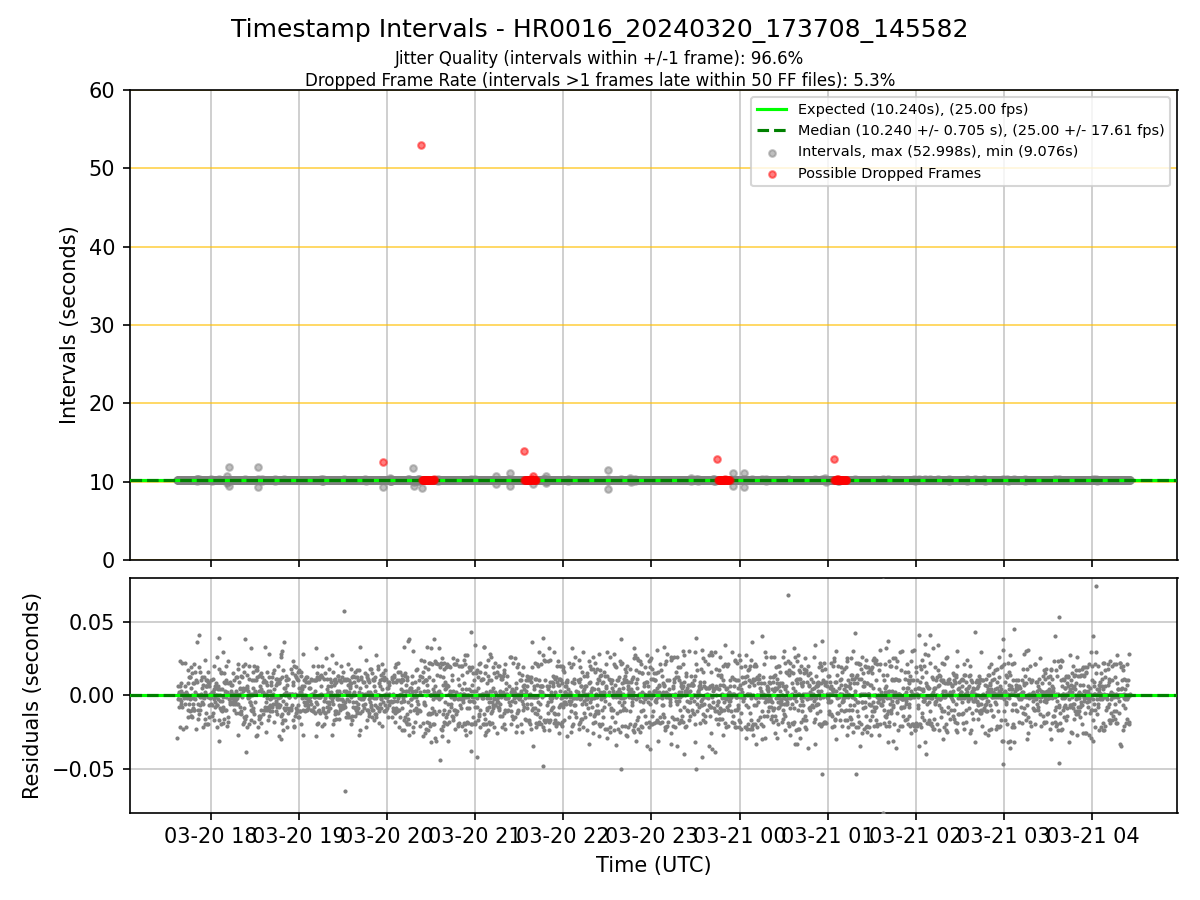Click the plot title 'Timestamp Intervals - HR0016_20240320_173708_145582'
The image size is (1200, 900).
pos(599,29)
